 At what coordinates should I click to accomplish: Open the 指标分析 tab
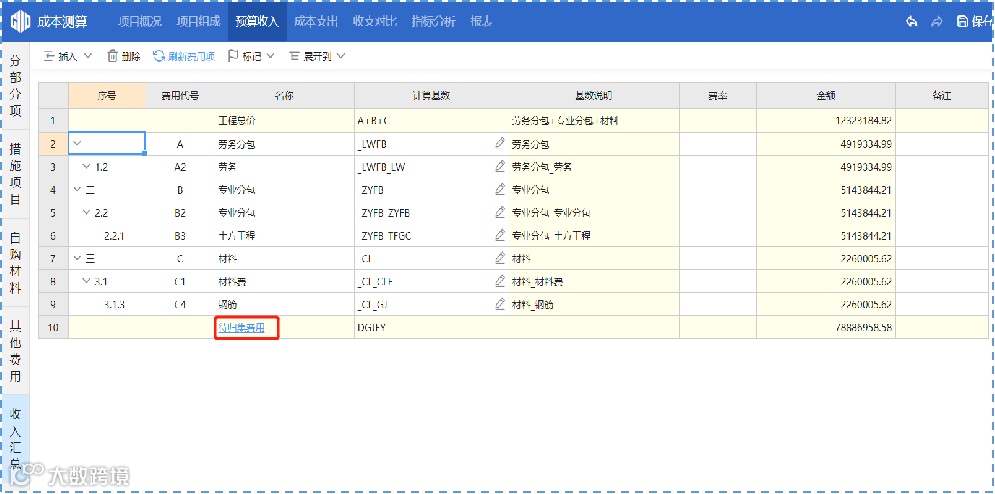tap(433, 22)
